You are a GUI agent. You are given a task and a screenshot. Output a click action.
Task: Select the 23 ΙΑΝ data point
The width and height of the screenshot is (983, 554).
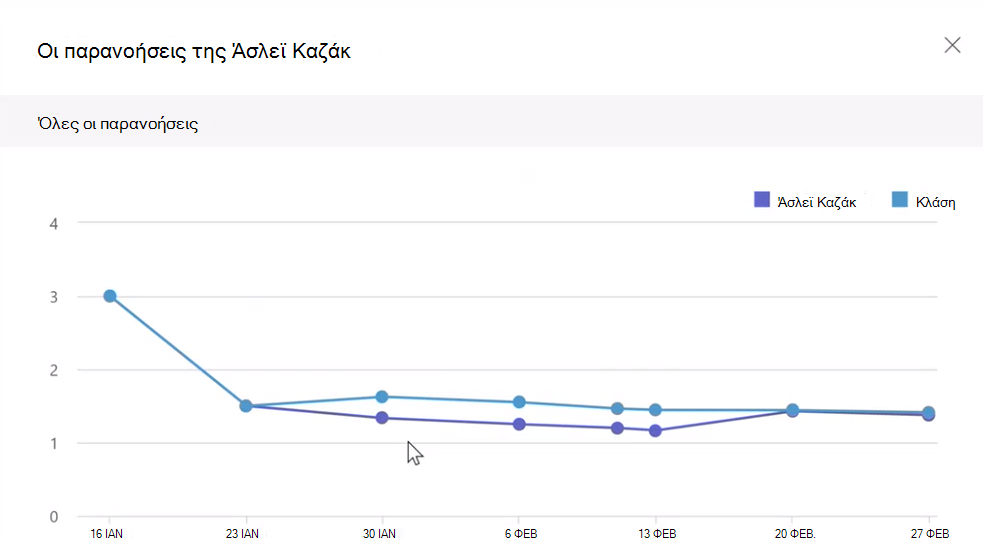pos(246,406)
